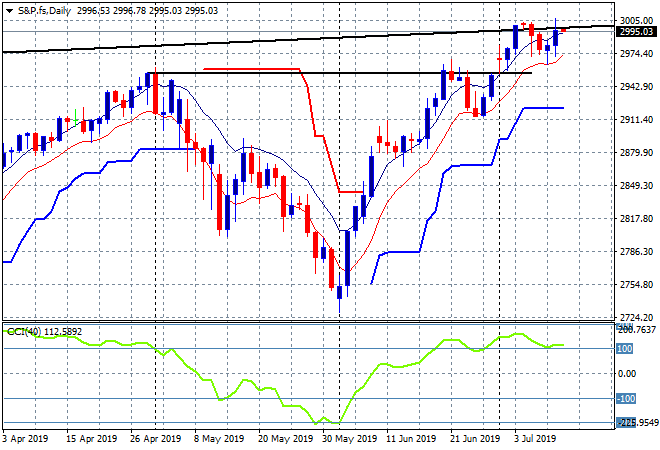The height and width of the screenshot is (450, 660).
Task: Click the 2724.20 price axis label
Action: 636,317
